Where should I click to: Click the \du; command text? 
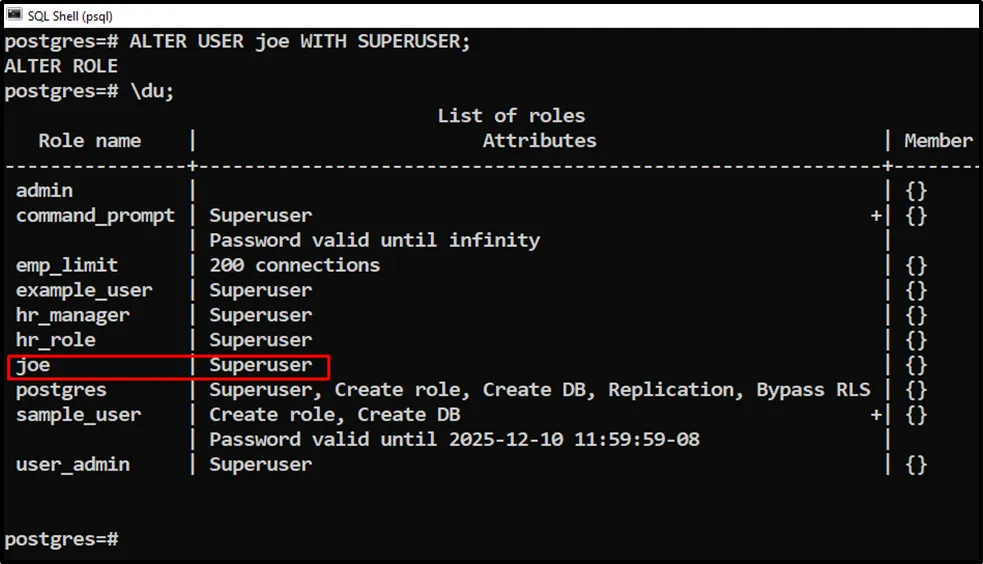click(x=151, y=91)
